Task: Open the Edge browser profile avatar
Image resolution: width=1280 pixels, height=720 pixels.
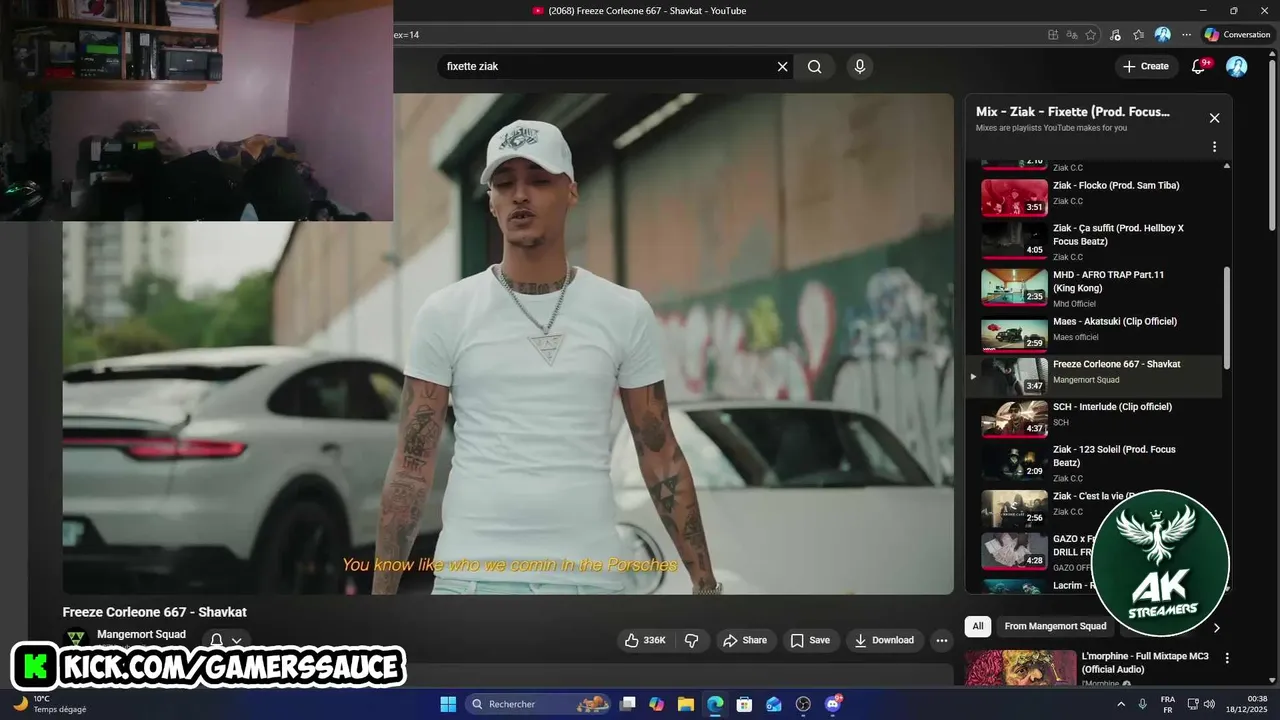Action: [1162, 35]
